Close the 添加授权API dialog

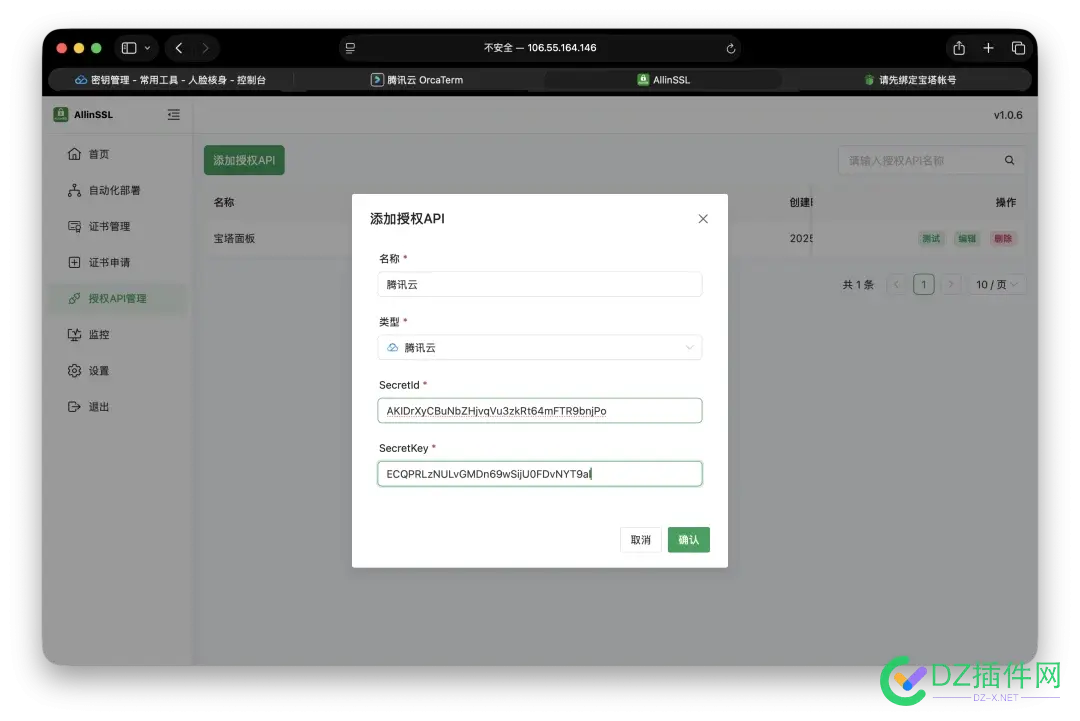click(703, 218)
